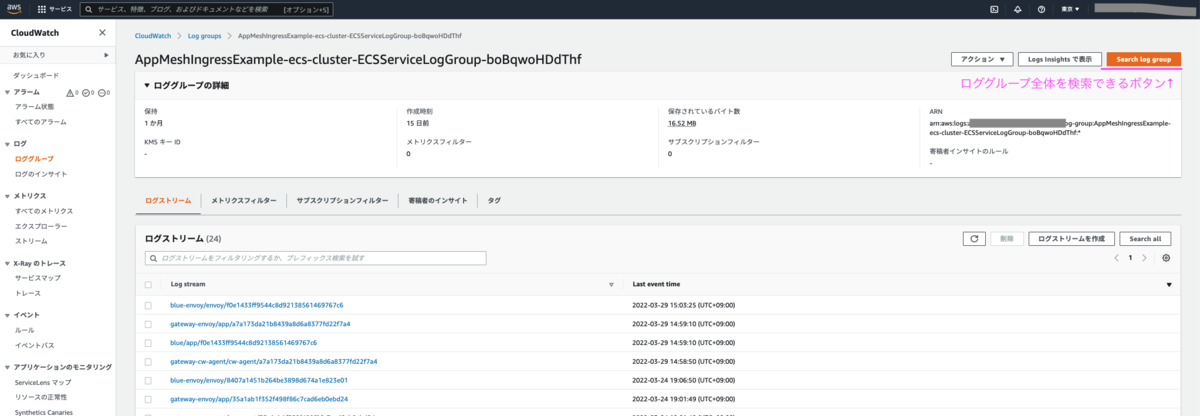Sort by Log stream column arrow
Screen dimensions: 1200x416
(611, 285)
